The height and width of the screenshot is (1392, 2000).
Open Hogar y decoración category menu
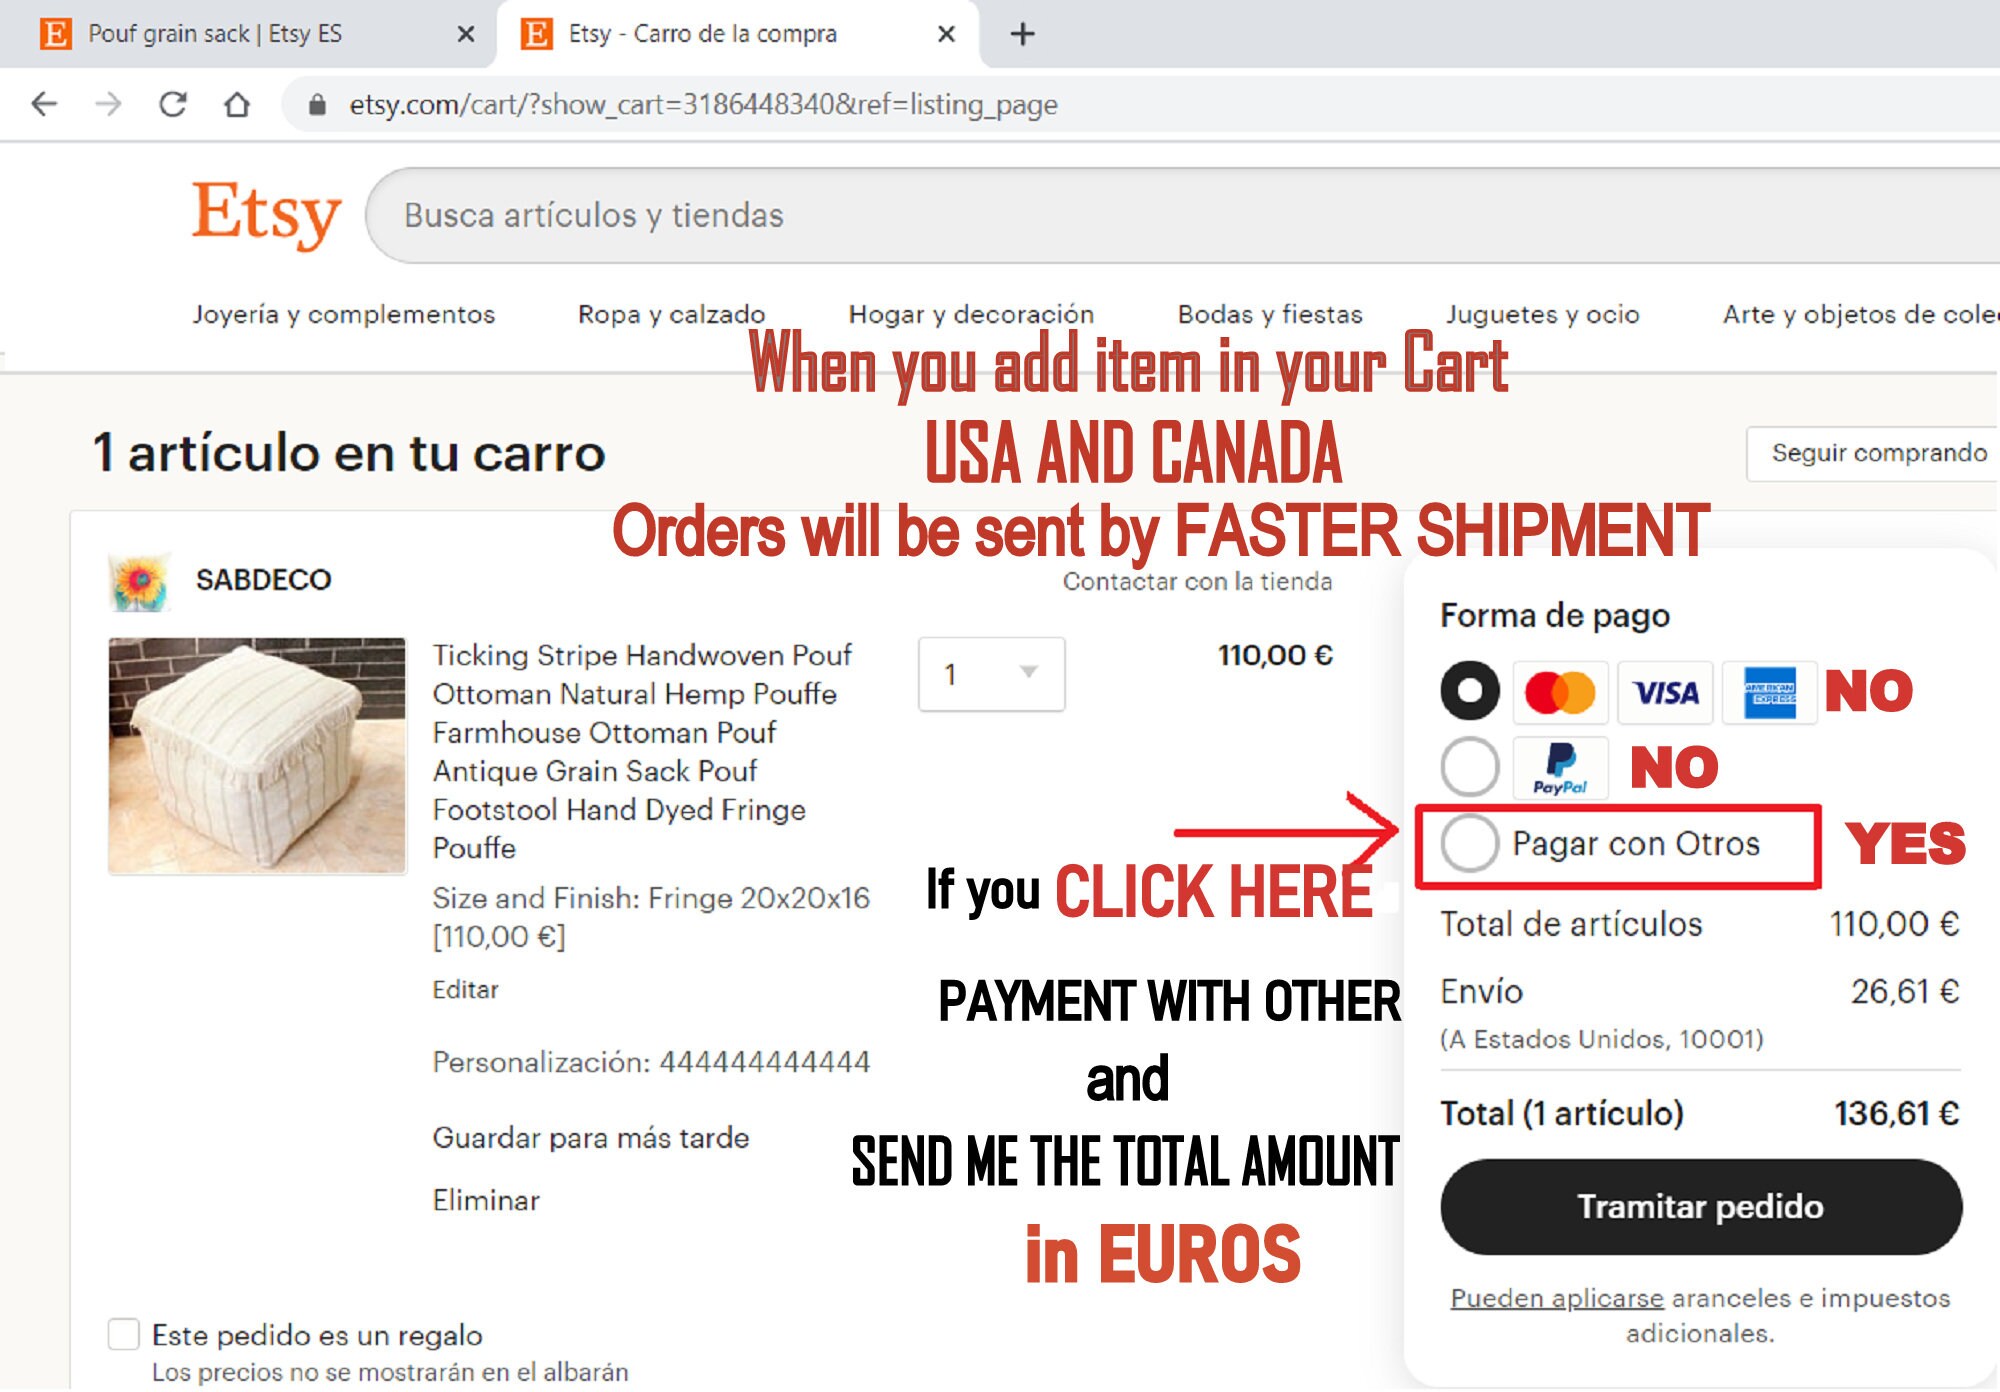(971, 314)
